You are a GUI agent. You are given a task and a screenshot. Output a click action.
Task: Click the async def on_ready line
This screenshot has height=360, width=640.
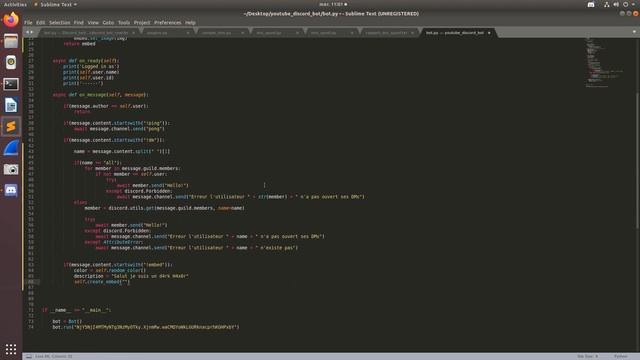click(86, 61)
